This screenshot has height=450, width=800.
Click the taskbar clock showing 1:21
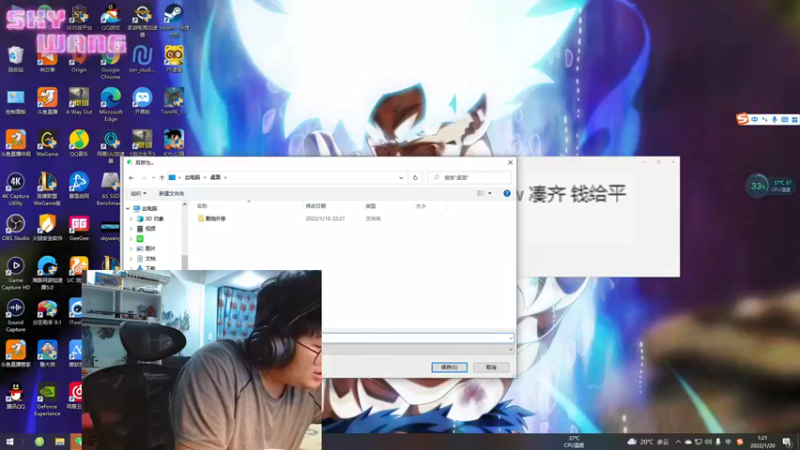[x=763, y=442]
